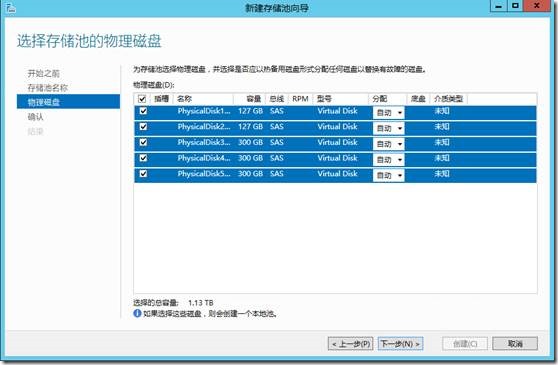The image size is (558, 365).
Task: Go to the 开始之前 step
Action: click(x=44, y=74)
